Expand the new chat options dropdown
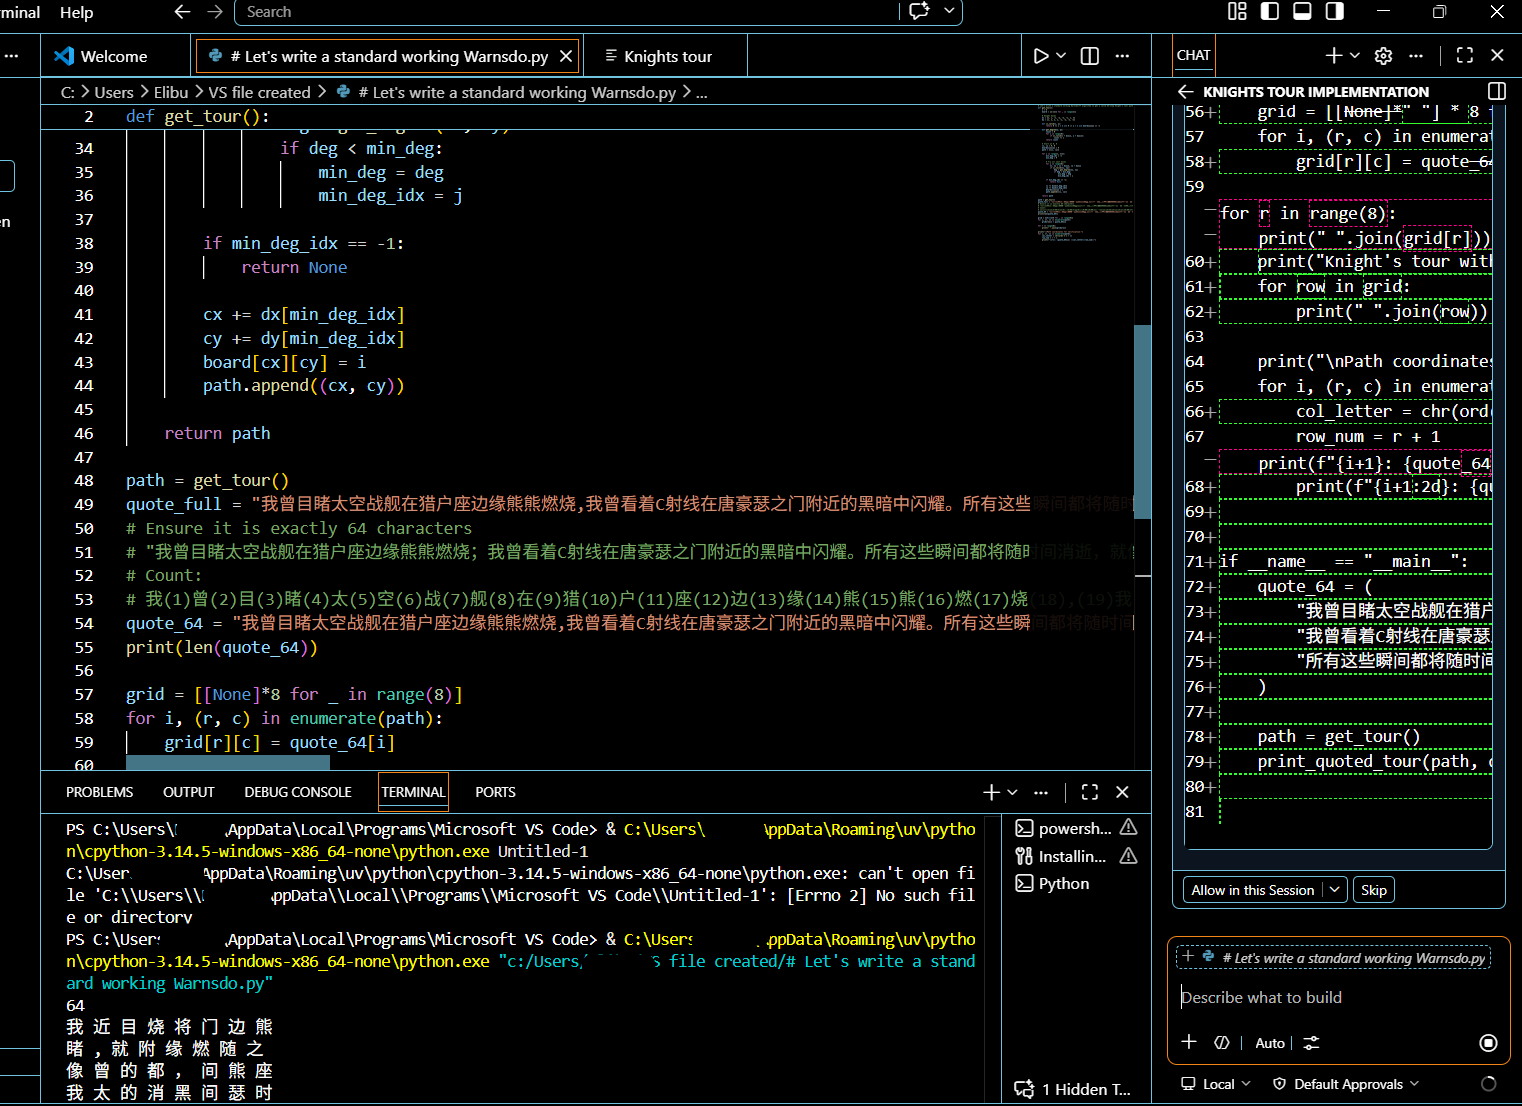1522x1106 pixels. click(x=1355, y=56)
